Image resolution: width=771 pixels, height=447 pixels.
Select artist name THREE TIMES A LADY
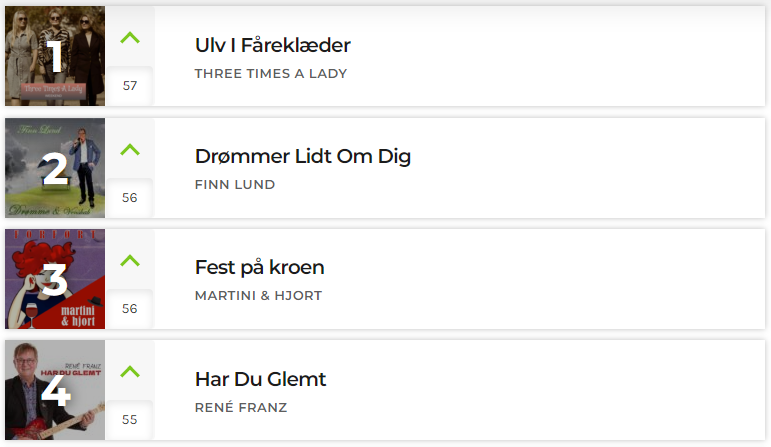click(x=271, y=74)
